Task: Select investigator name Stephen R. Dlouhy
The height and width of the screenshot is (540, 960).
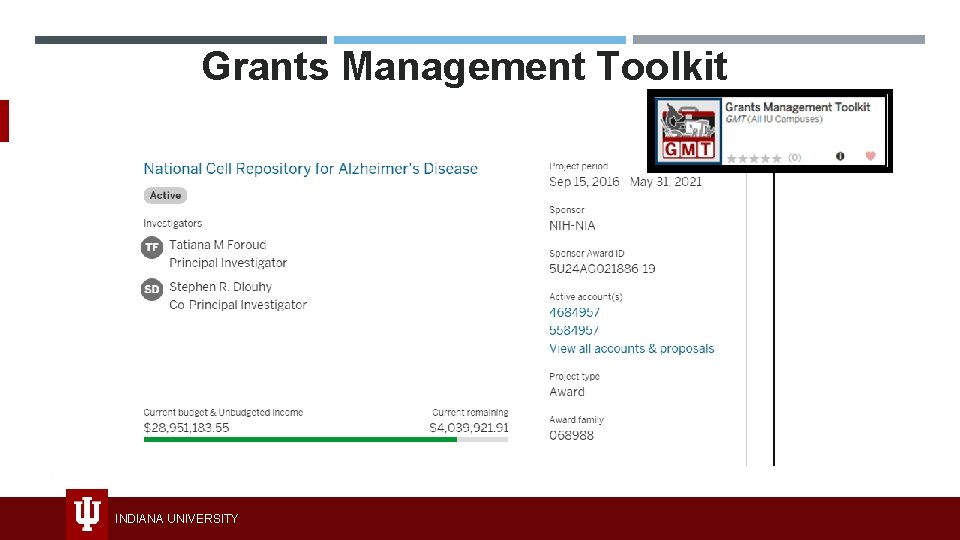Action: [220, 287]
